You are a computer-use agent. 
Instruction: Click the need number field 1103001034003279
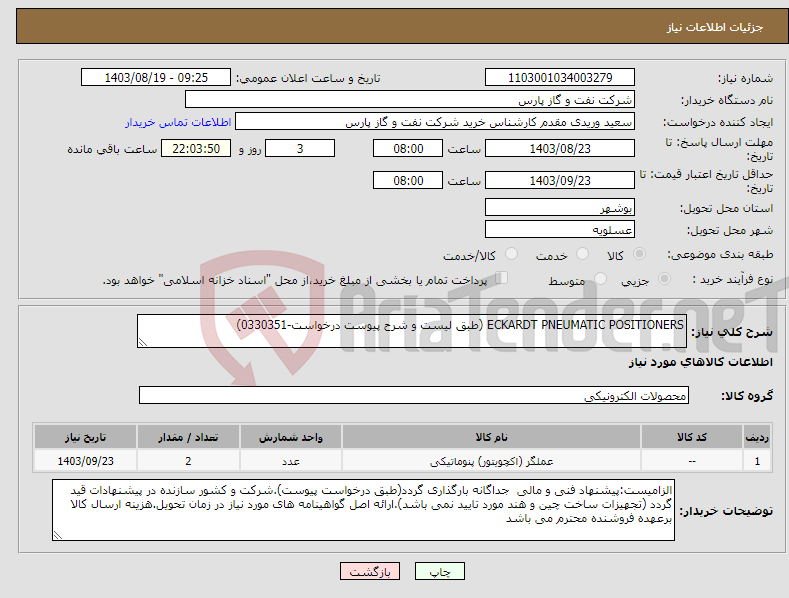tap(560, 78)
